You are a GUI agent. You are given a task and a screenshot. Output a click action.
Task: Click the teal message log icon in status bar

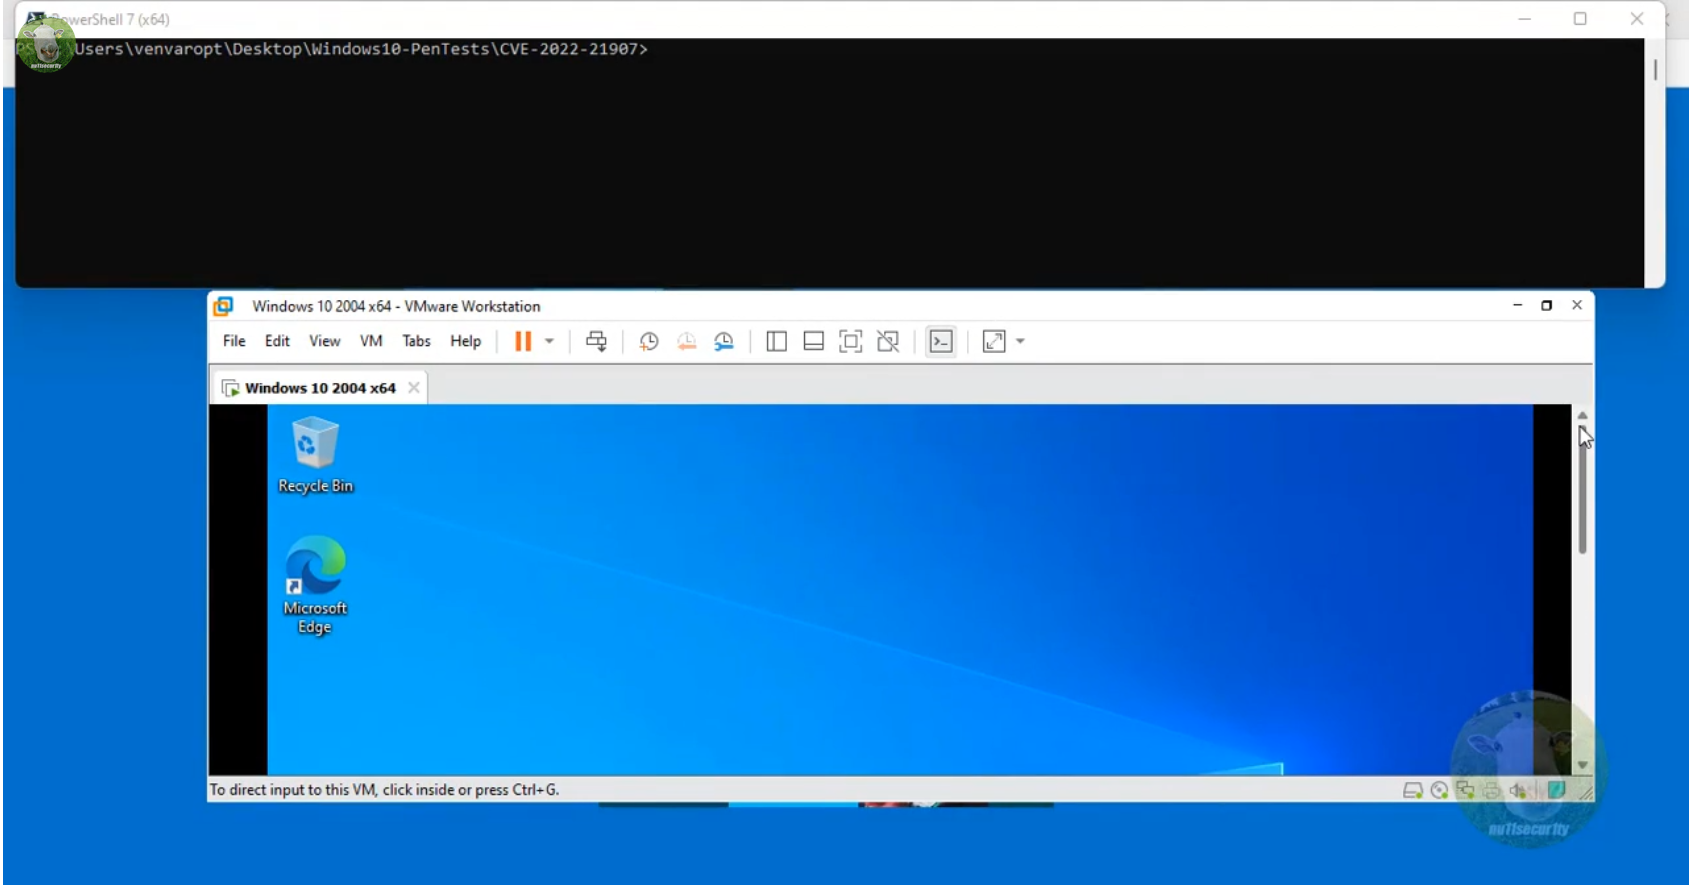1556,790
